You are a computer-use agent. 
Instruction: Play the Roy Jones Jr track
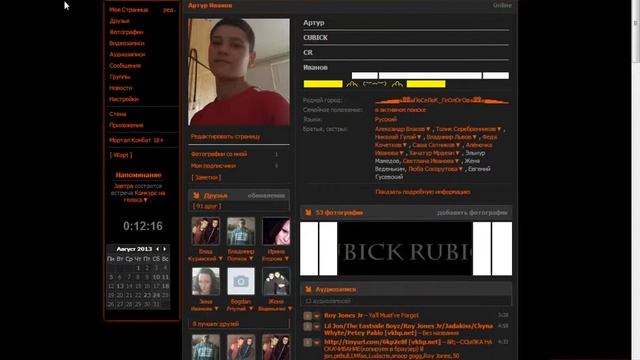point(307,316)
